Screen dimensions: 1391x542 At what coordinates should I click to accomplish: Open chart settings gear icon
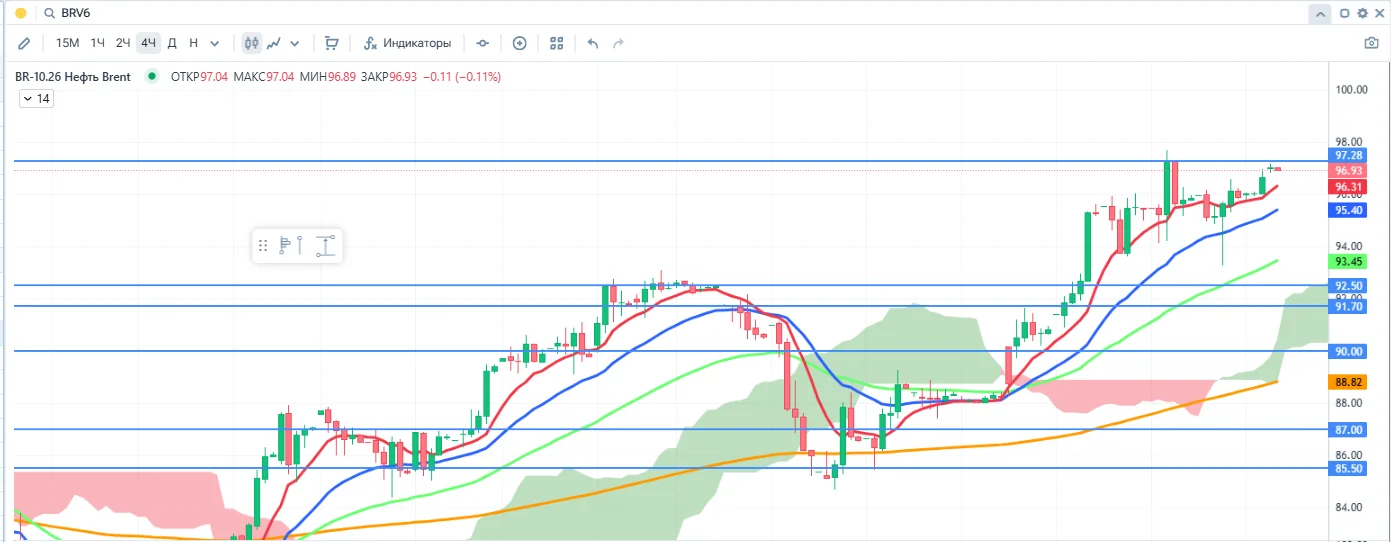[1362, 13]
